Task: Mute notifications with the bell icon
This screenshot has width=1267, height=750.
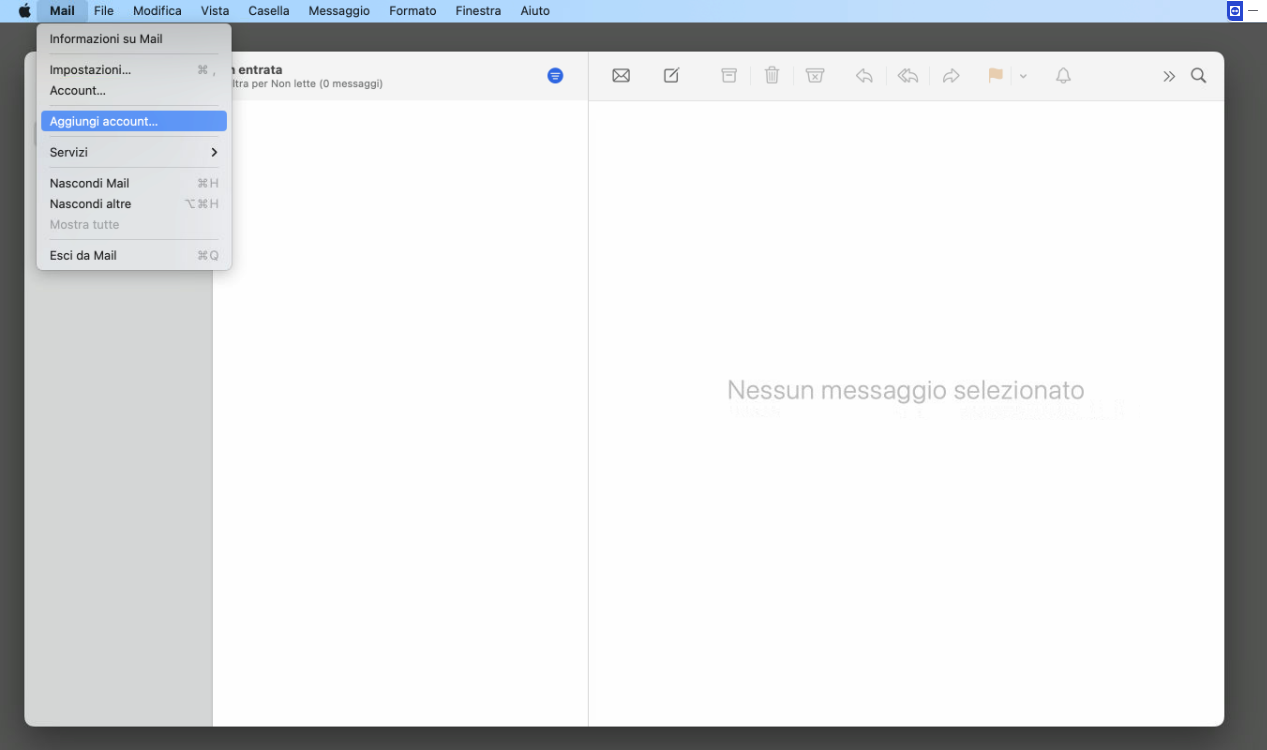Action: [1063, 76]
